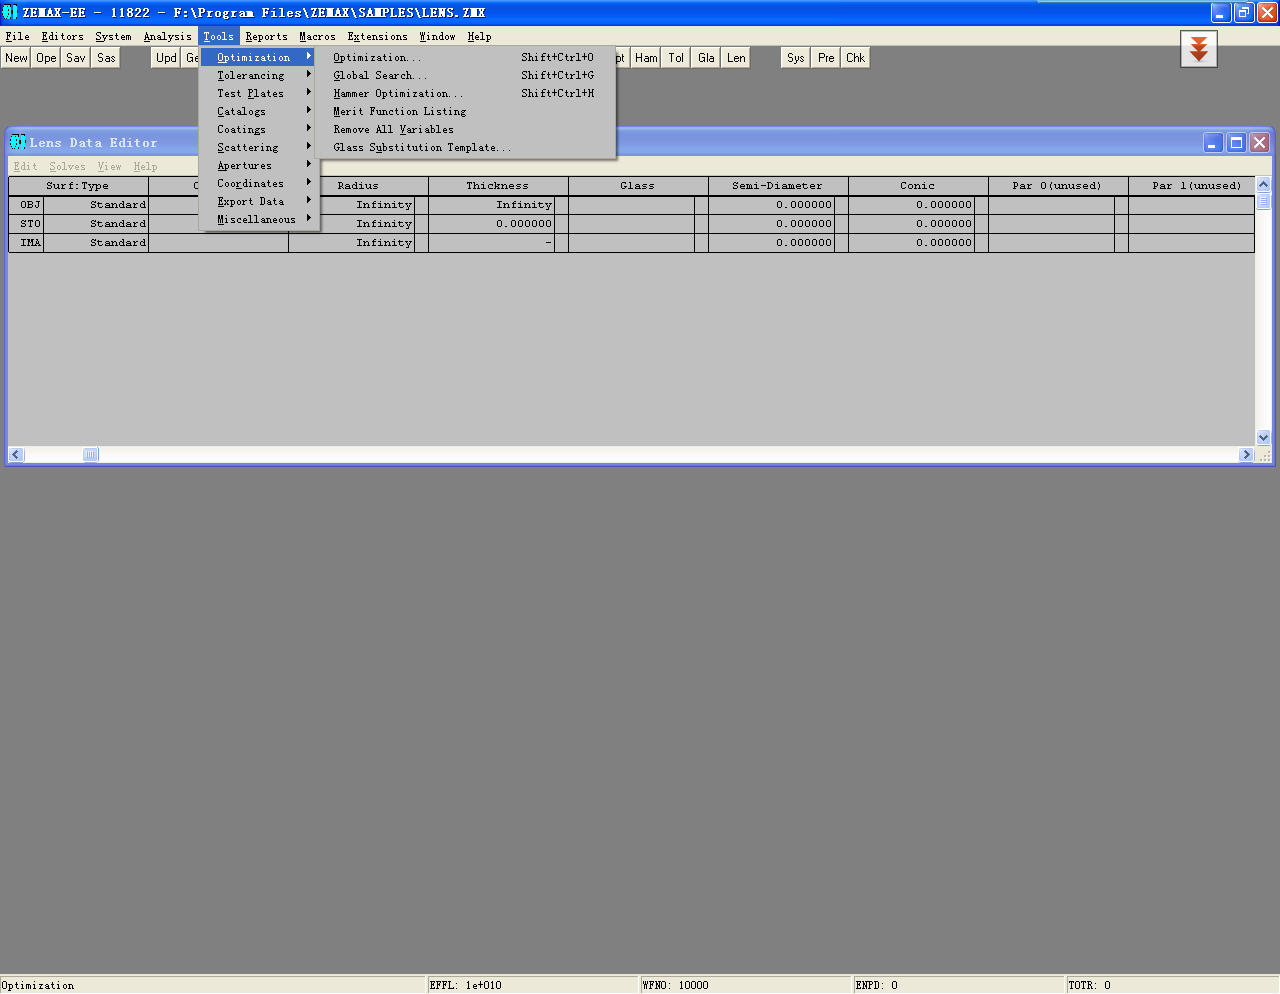Click the Ham (Hammer) toolbar button
1280x994 pixels.
(646, 58)
